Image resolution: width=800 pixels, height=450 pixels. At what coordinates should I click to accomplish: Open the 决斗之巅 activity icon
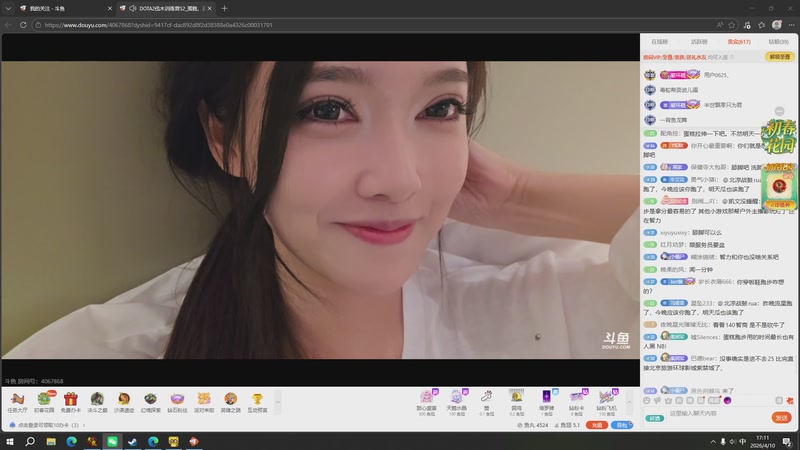click(x=97, y=402)
